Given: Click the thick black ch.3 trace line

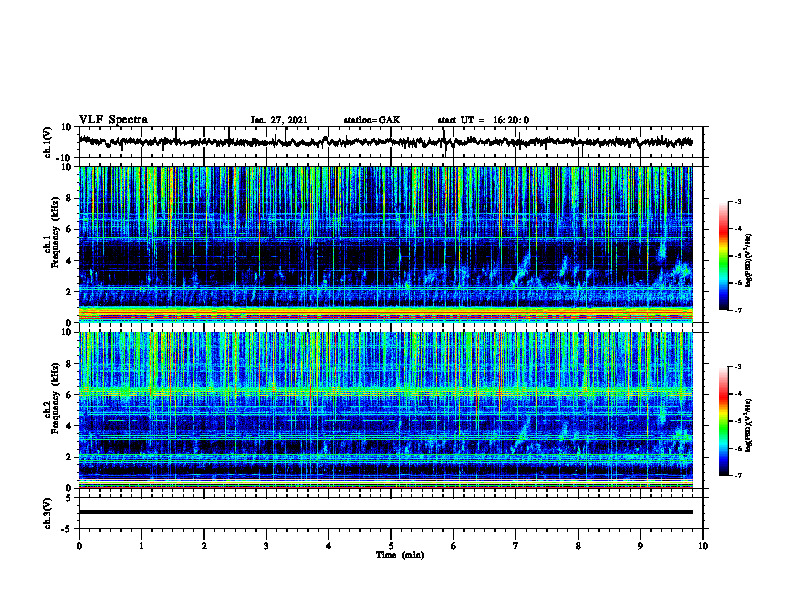Looking at the screenshot, I should (385, 512).
